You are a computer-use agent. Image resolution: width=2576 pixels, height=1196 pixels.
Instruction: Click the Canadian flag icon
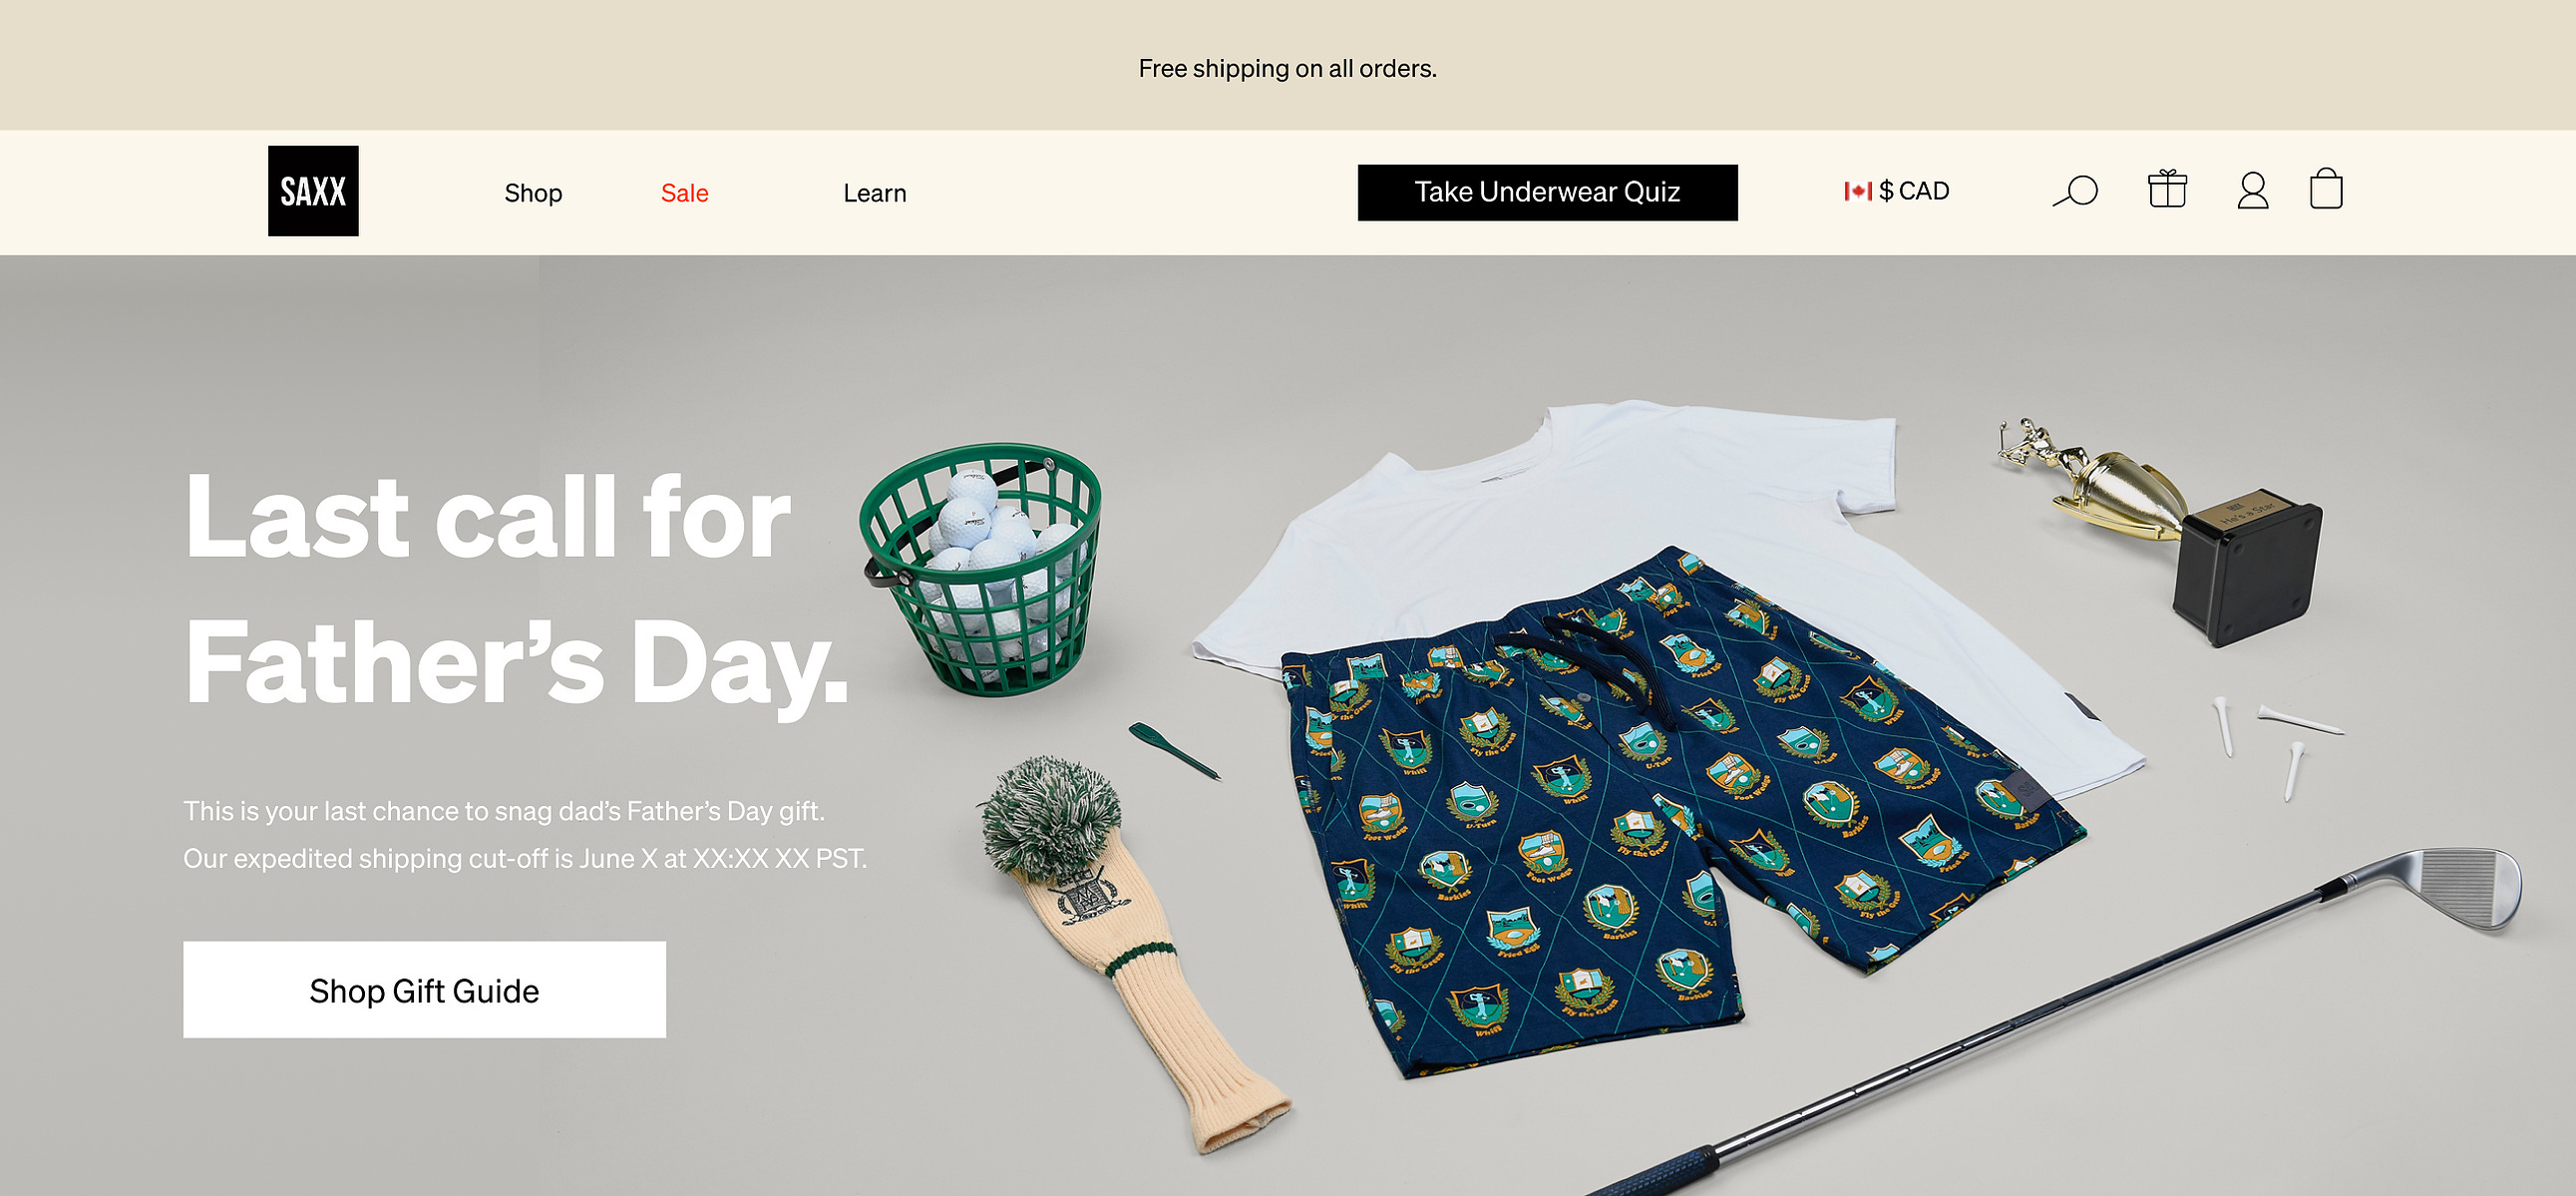1857,191
